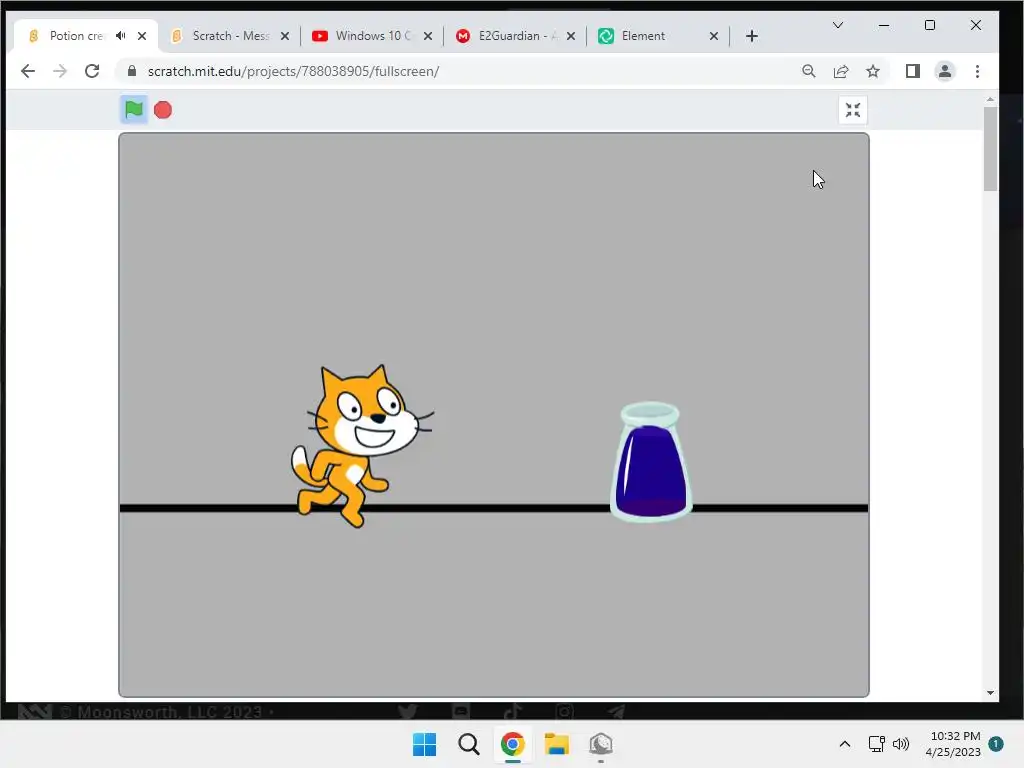This screenshot has width=1024, height=768.
Task: Open a new browser tab
Action: pyautogui.click(x=752, y=36)
